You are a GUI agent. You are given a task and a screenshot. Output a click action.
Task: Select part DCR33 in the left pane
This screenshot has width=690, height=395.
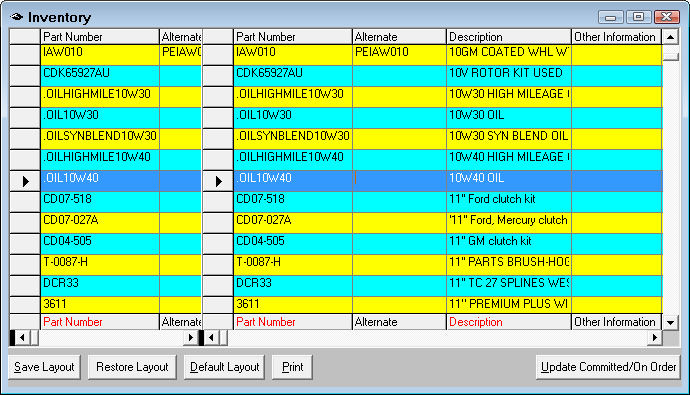(99, 286)
